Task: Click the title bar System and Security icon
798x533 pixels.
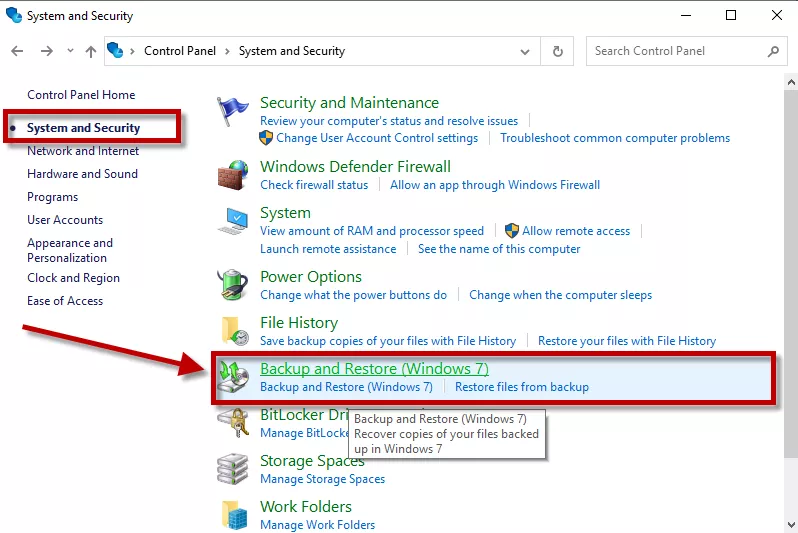Action: pyautogui.click(x=14, y=15)
